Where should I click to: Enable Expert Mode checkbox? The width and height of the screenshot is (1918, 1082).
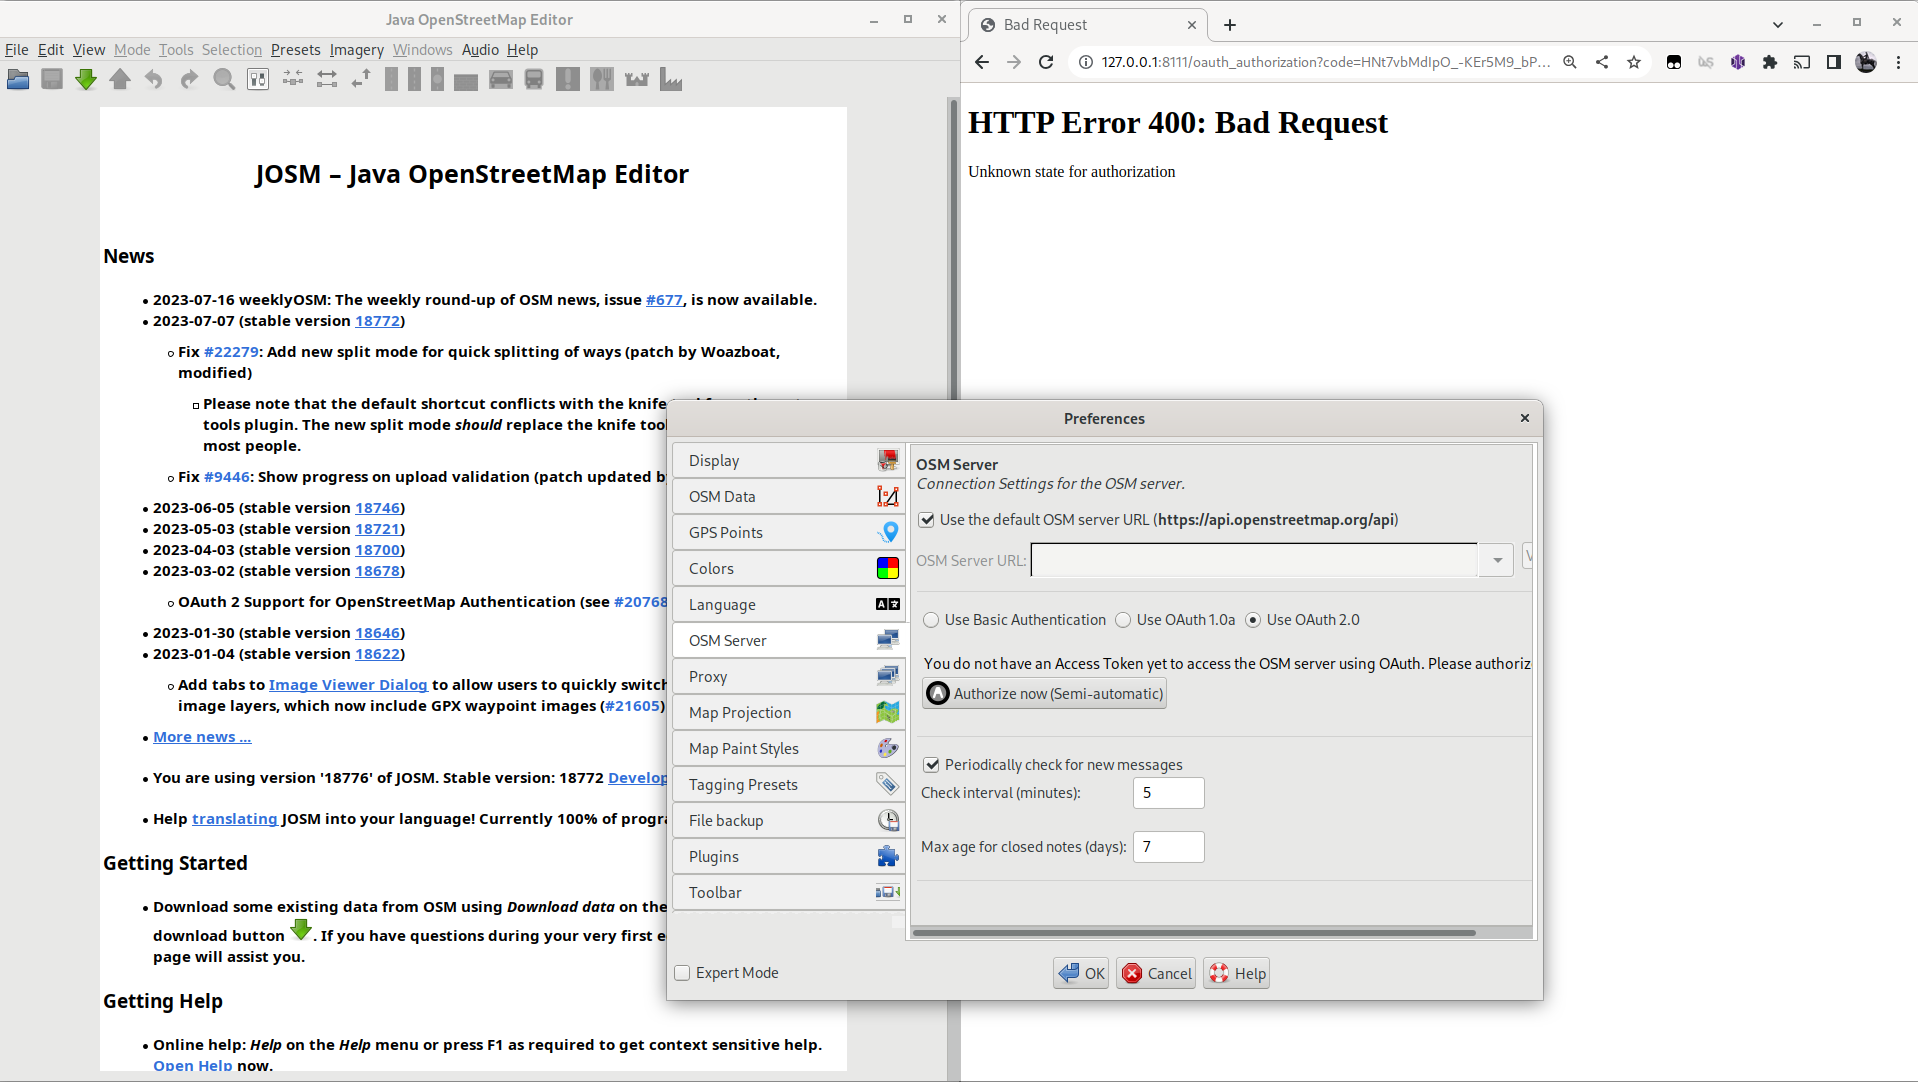683,973
